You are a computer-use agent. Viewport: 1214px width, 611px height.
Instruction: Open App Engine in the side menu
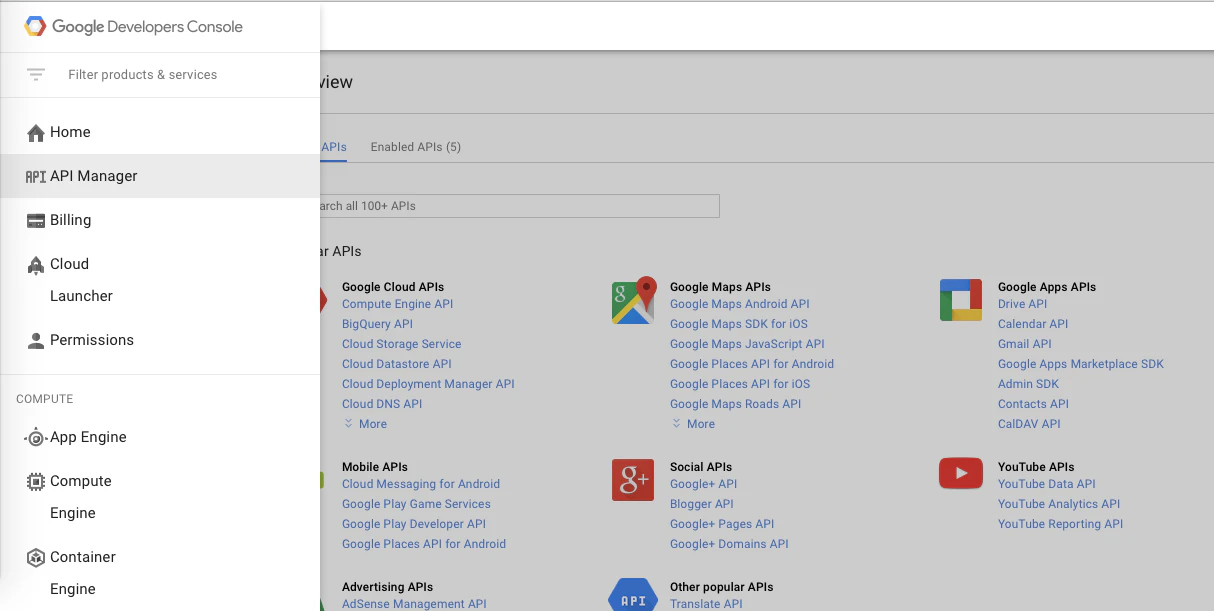tap(160, 437)
